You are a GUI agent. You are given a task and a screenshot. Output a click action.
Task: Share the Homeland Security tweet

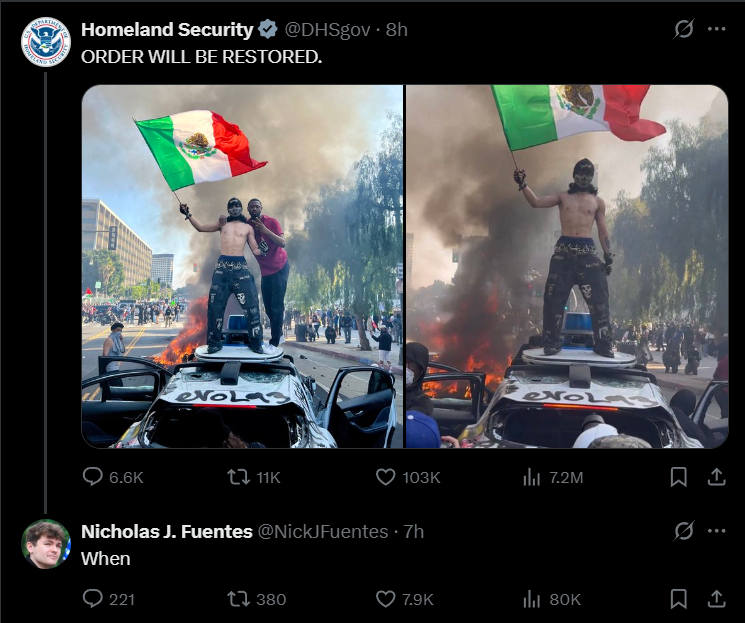pos(716,477)
